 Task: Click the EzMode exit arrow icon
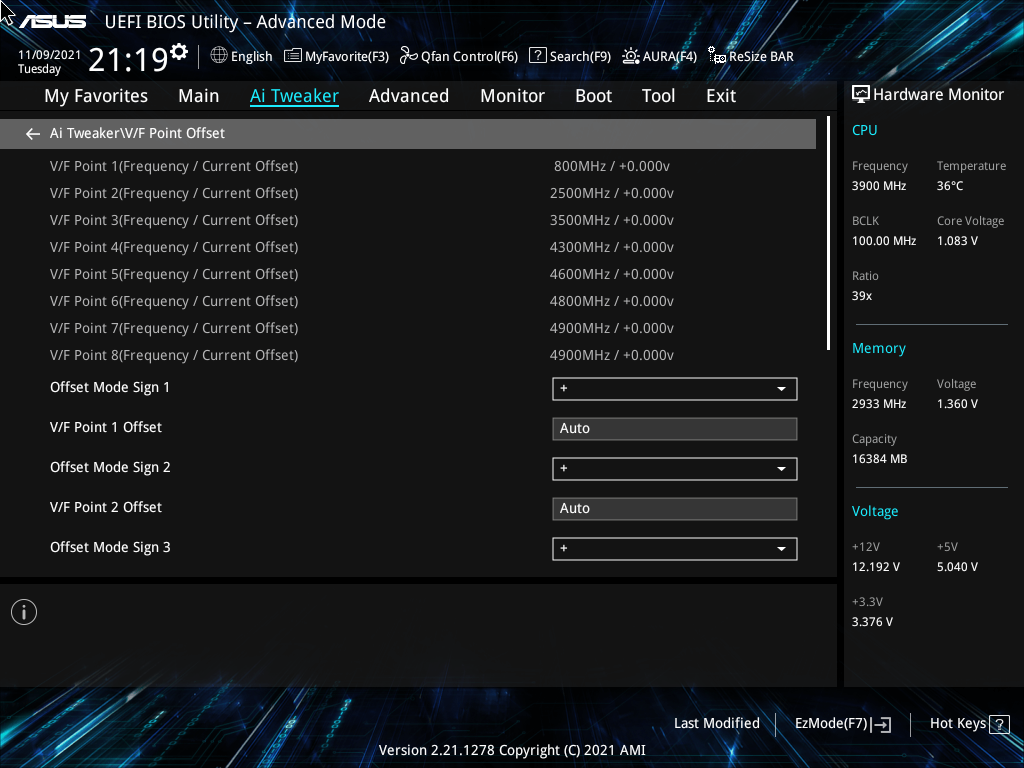(882, 724)
